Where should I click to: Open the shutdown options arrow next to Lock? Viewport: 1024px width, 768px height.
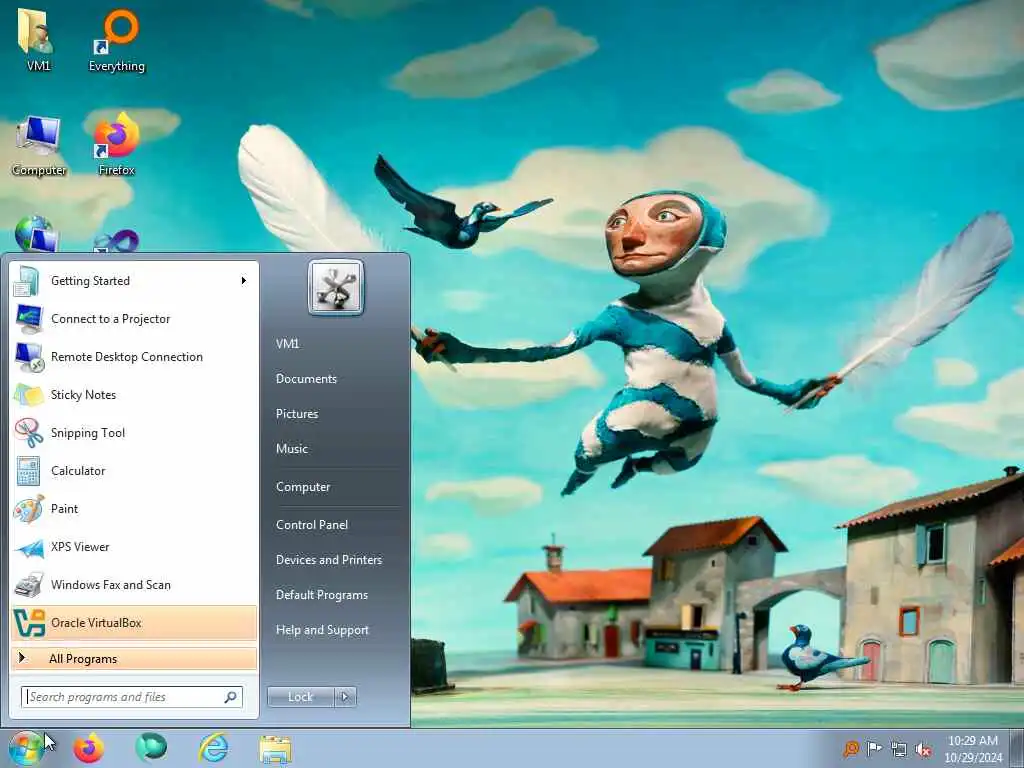click(345, 697)
